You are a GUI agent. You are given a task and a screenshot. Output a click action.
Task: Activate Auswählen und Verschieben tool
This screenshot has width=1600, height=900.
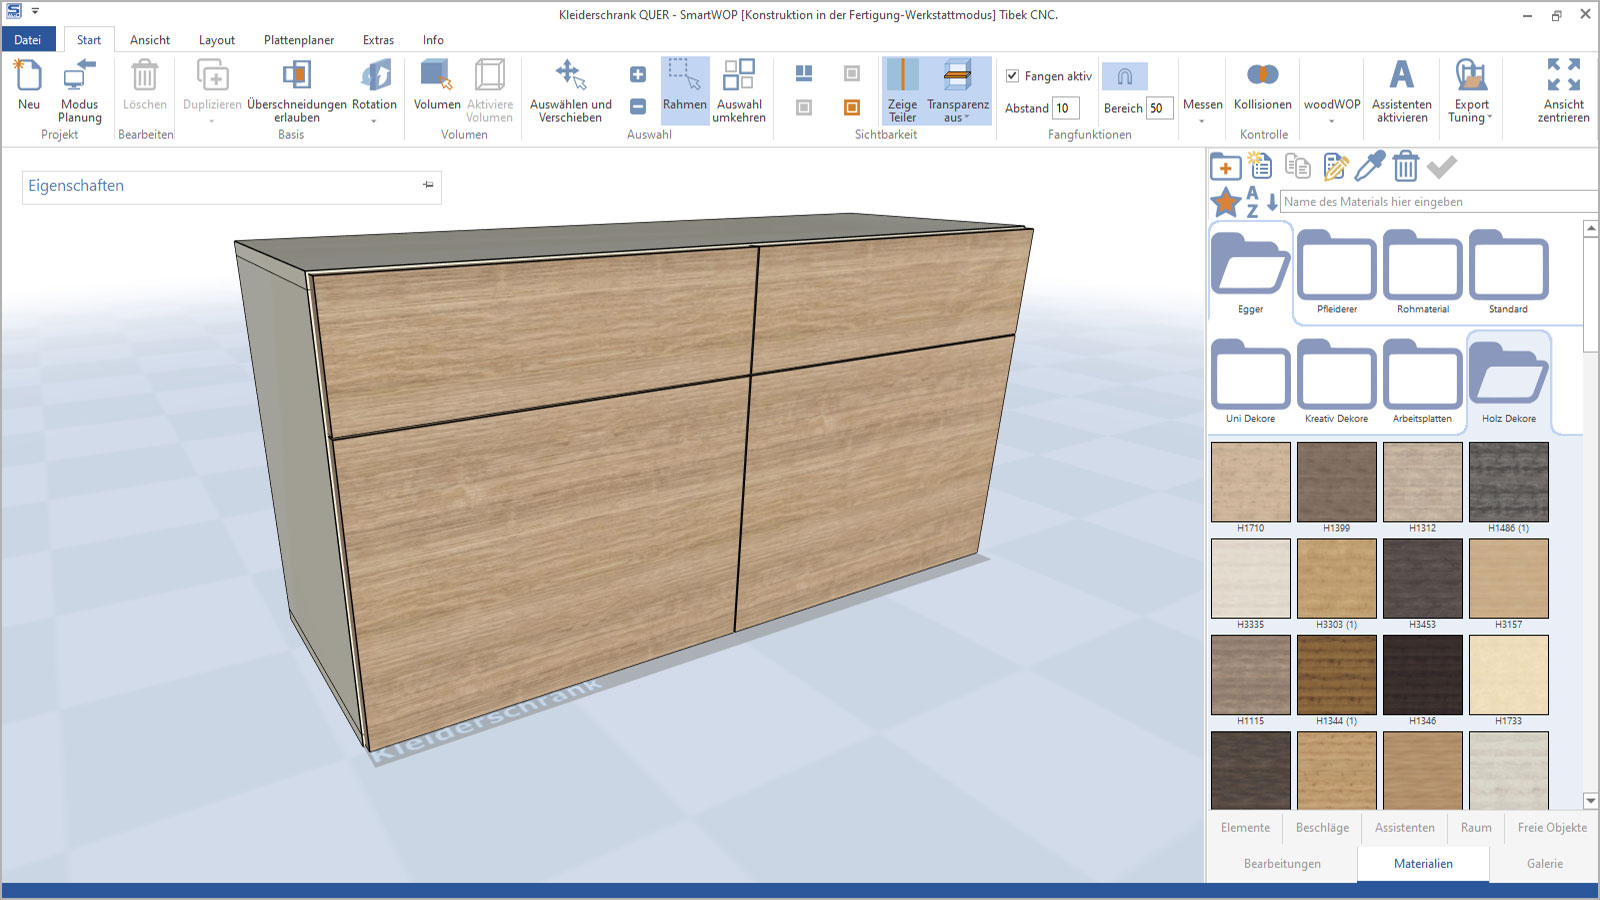coord(570,77)
